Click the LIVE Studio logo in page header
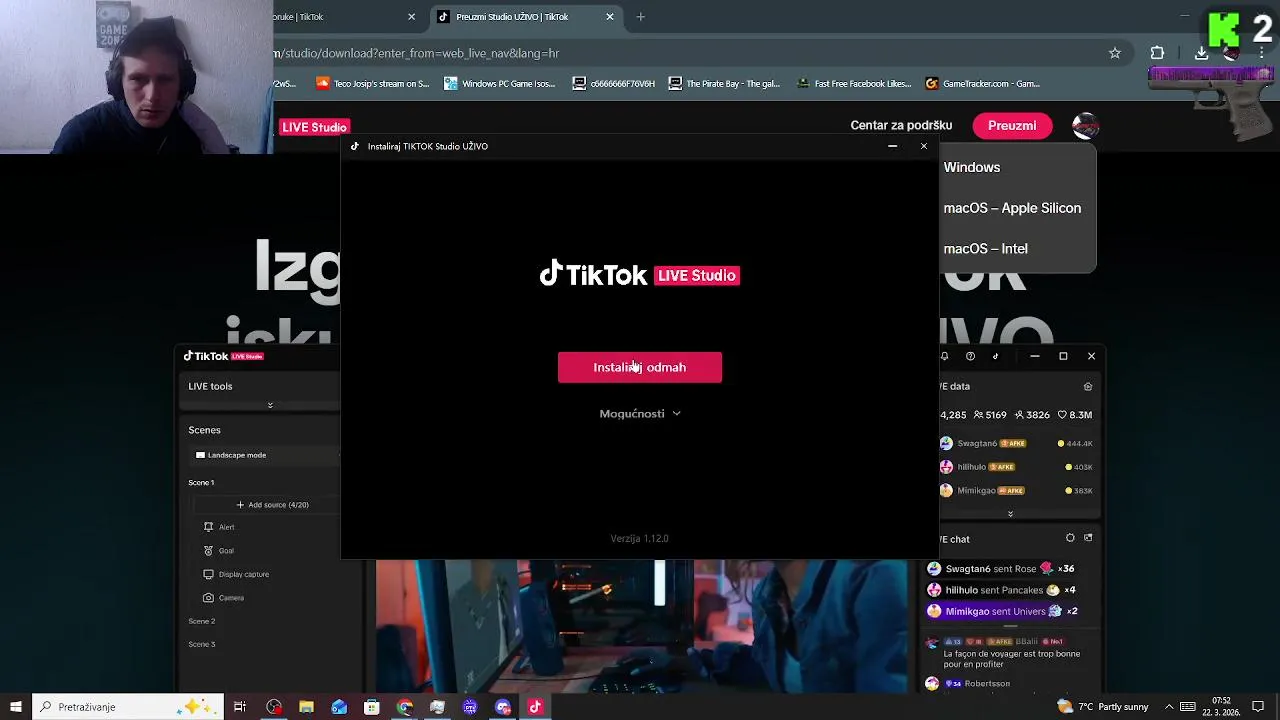 pyautogui.click(x=314, y=127)
